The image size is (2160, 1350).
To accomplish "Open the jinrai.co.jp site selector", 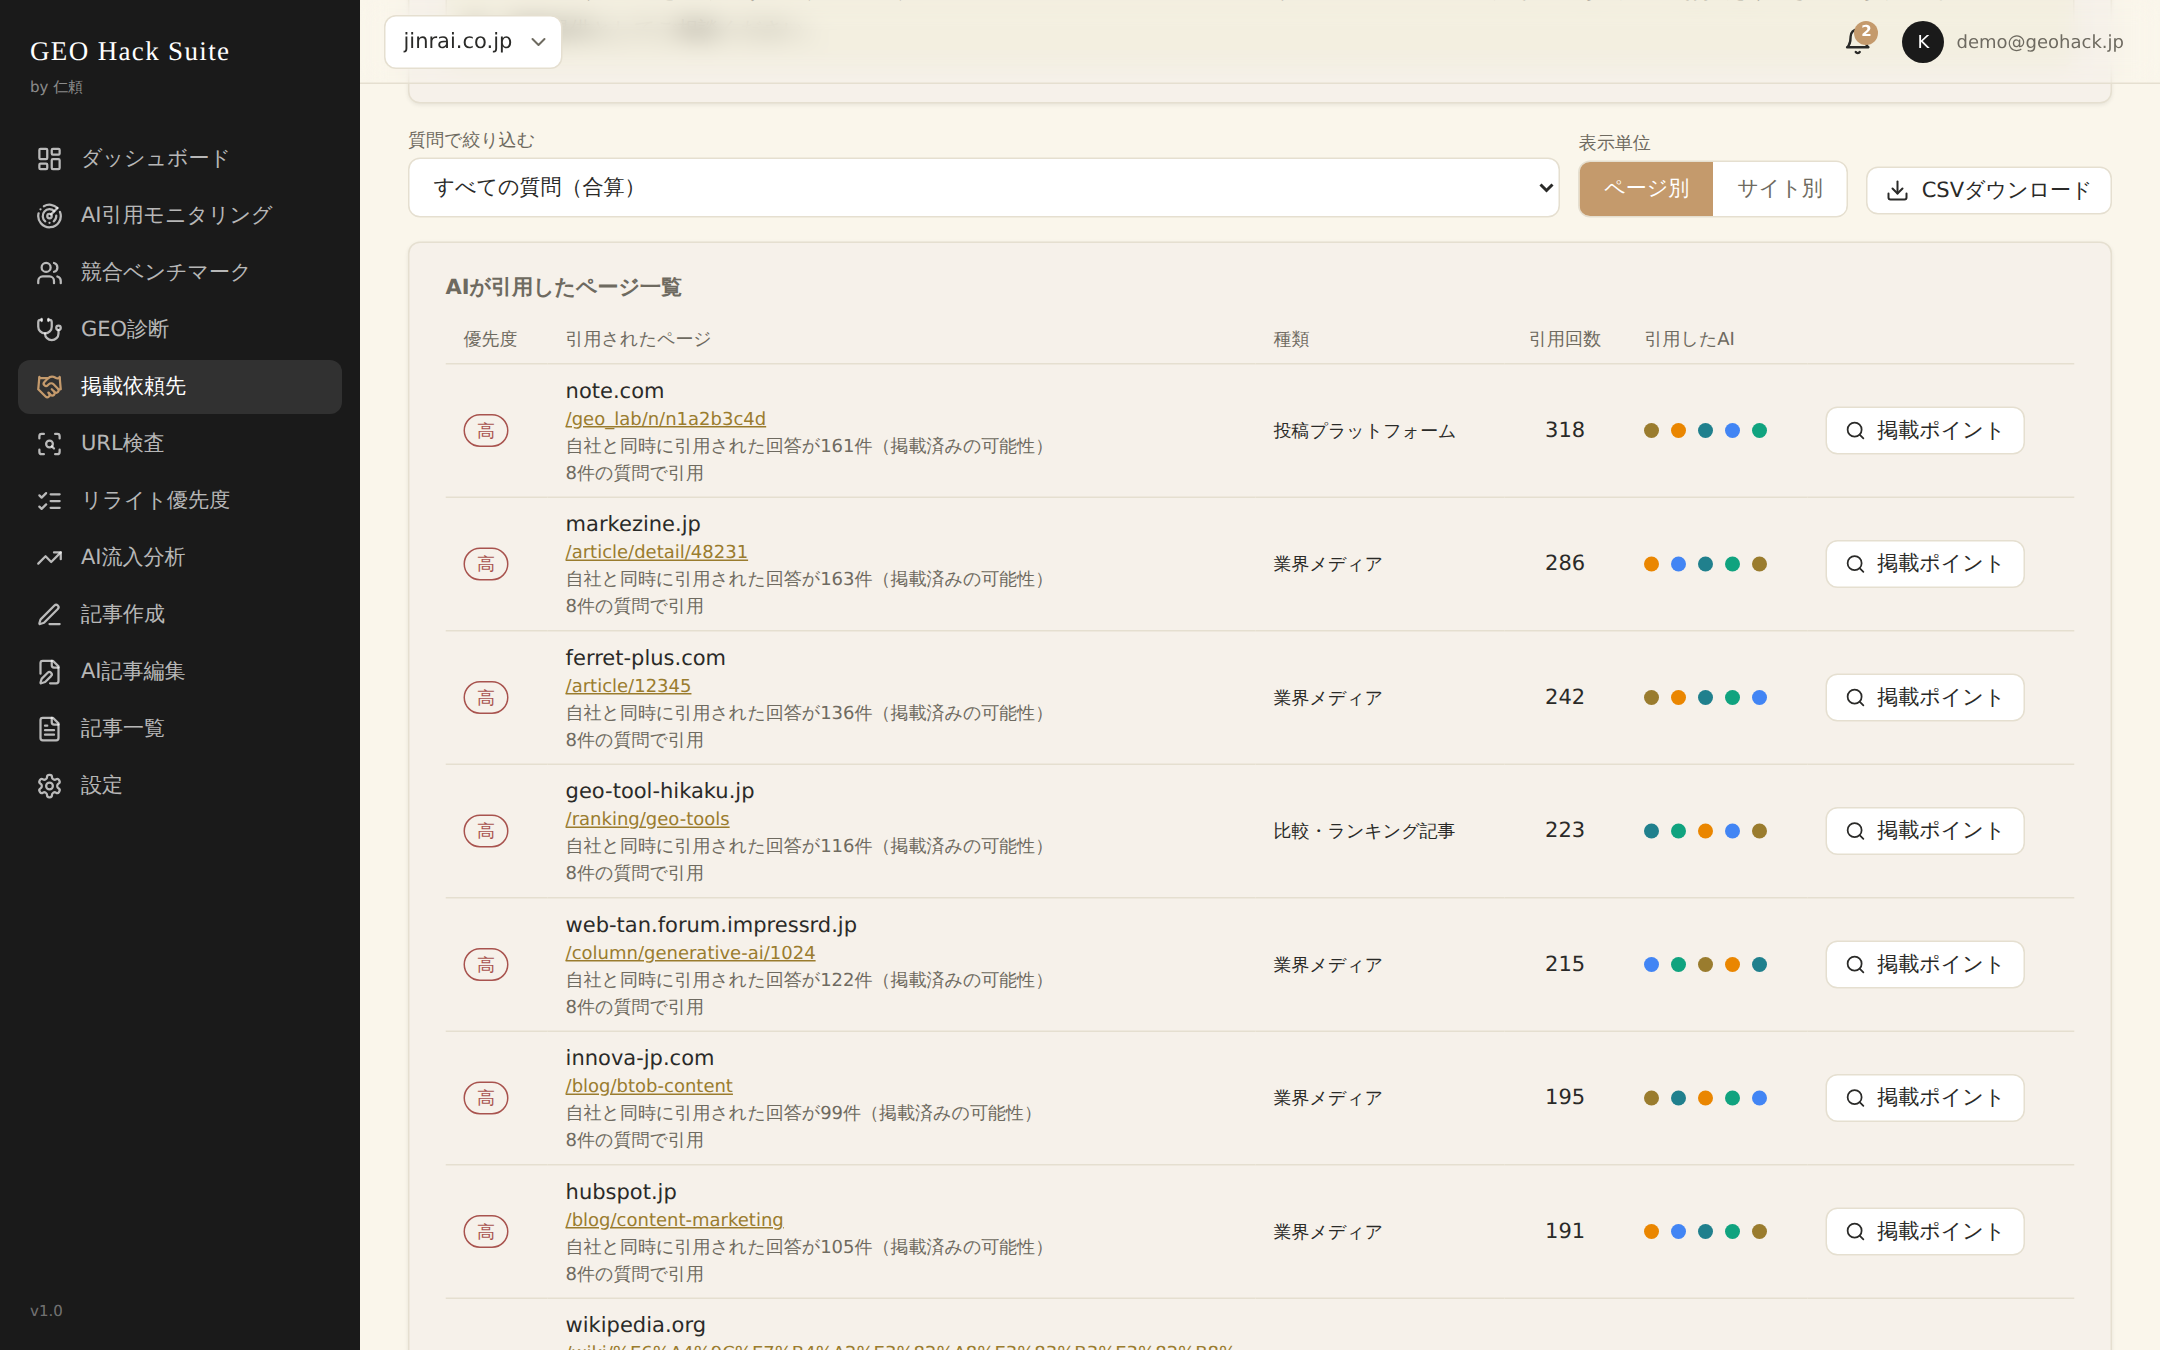I will [x=473, y=42].
